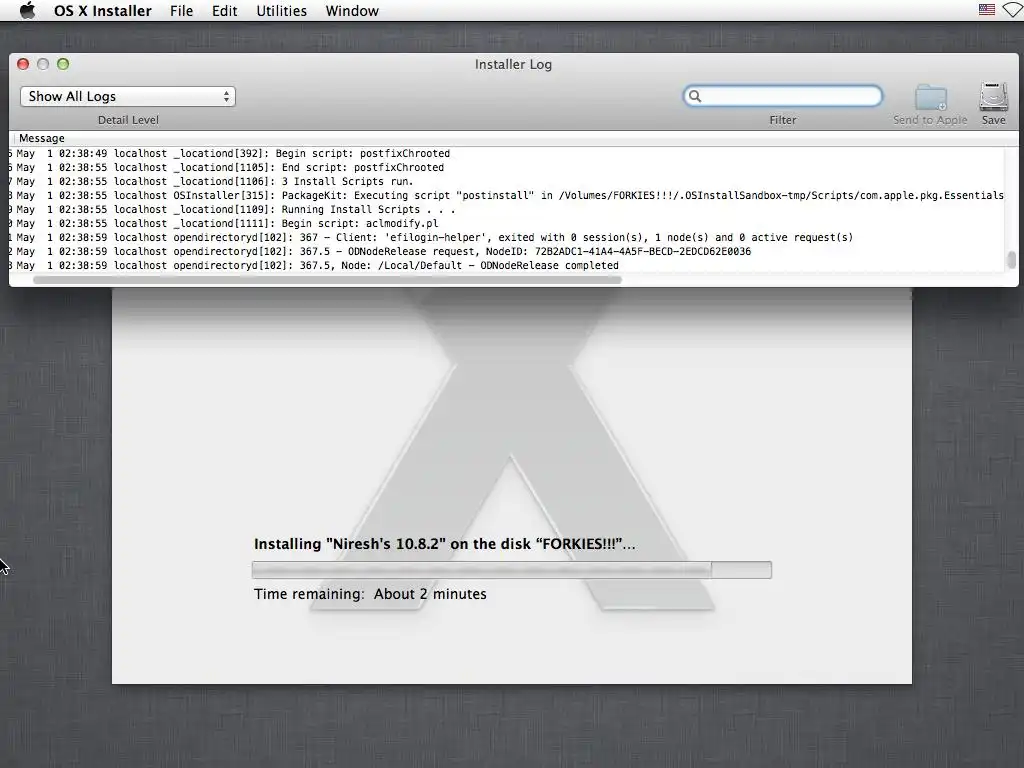The image size is (1024, 768).
Task: Select the log line 'End script: postfixChrooted'
Action: point(507,167)
